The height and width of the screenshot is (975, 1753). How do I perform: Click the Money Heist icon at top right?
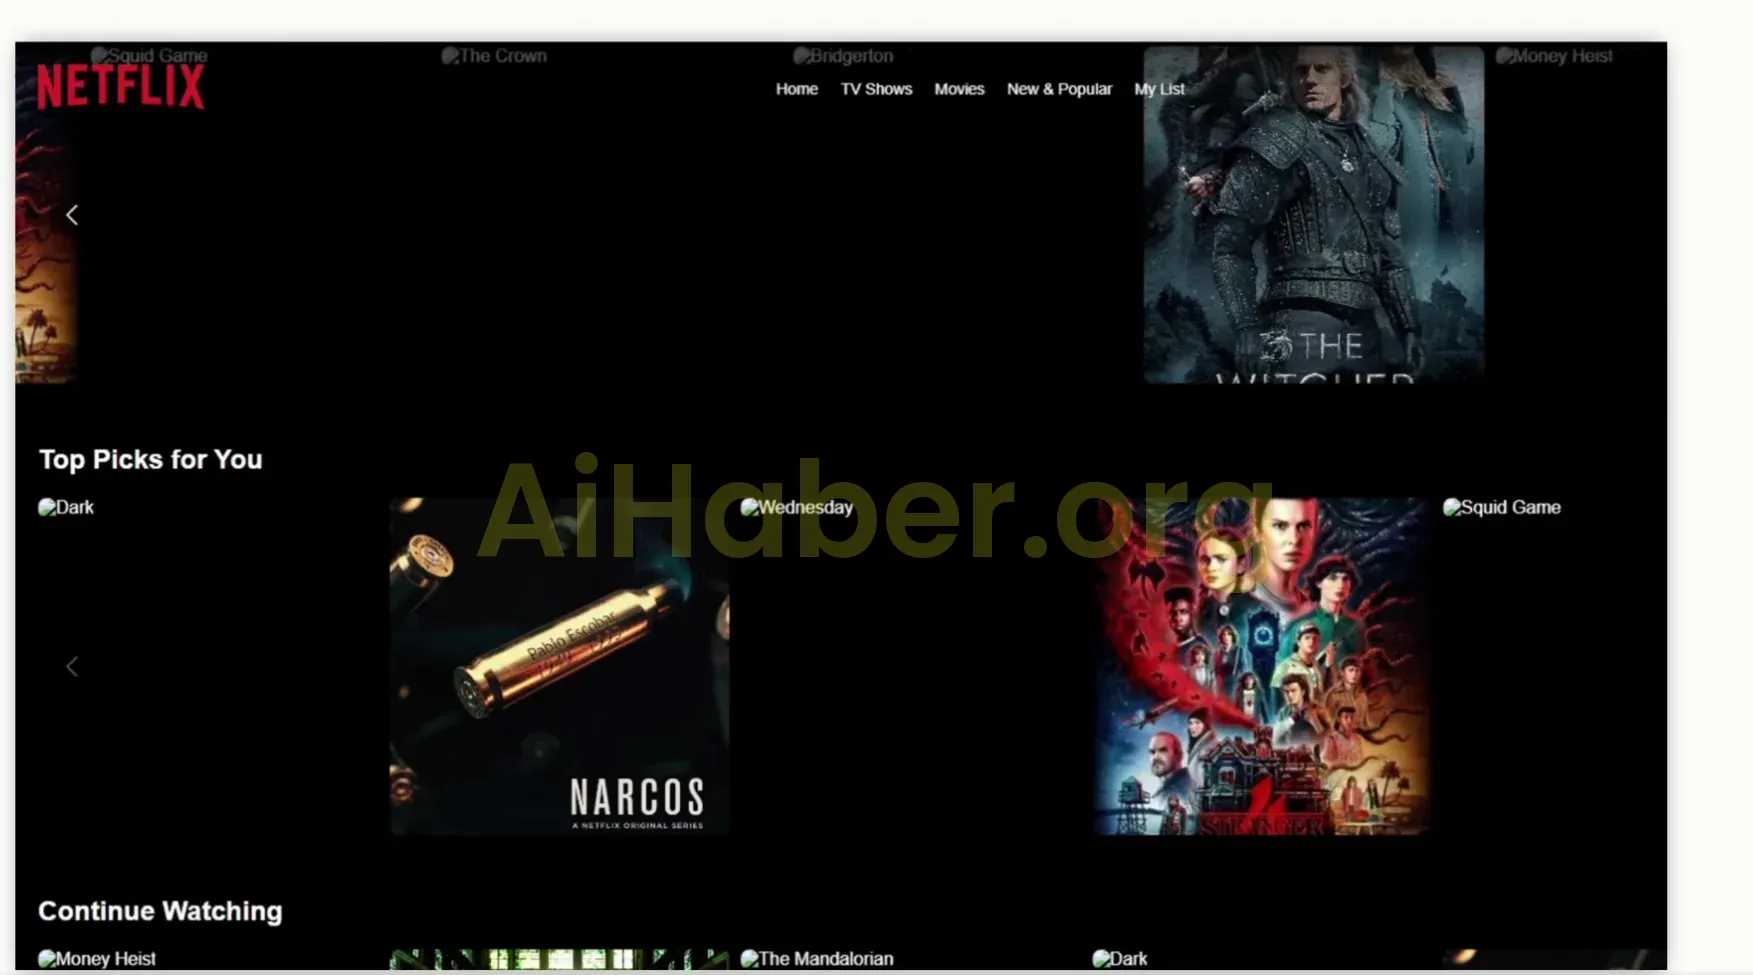pyautogui.click(x=1504, y=56)
